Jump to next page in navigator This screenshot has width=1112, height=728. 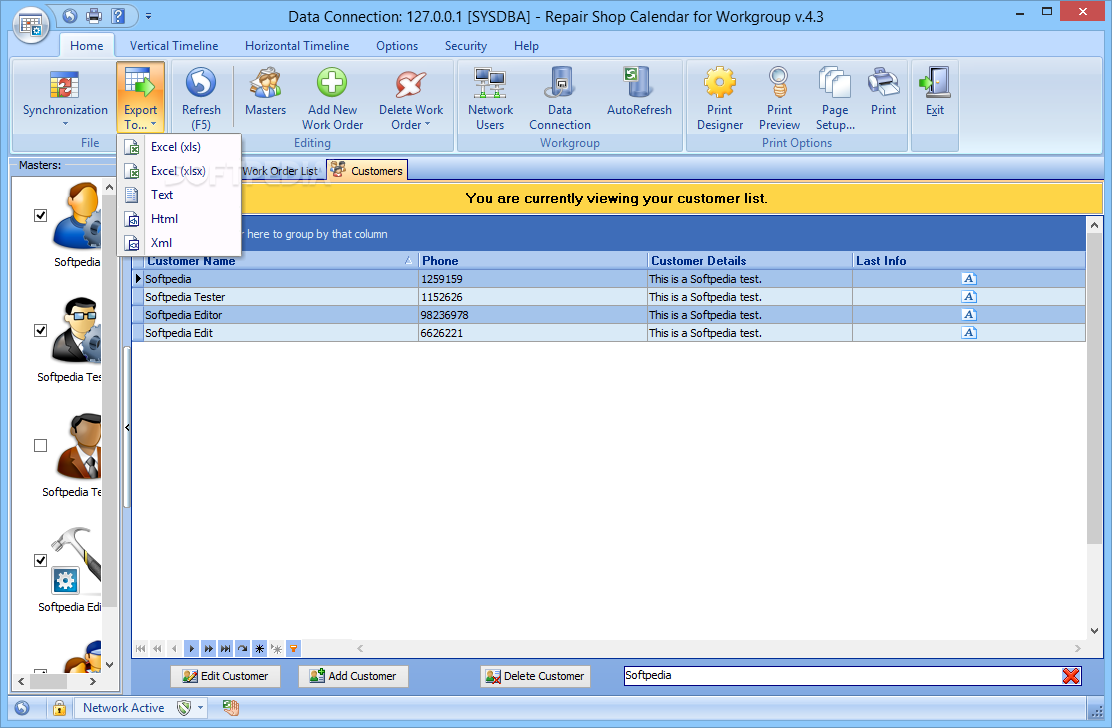click(208, 649)
